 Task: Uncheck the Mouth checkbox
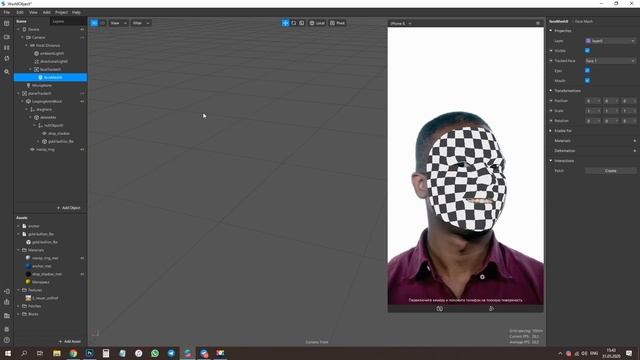(x=587, y=80)
